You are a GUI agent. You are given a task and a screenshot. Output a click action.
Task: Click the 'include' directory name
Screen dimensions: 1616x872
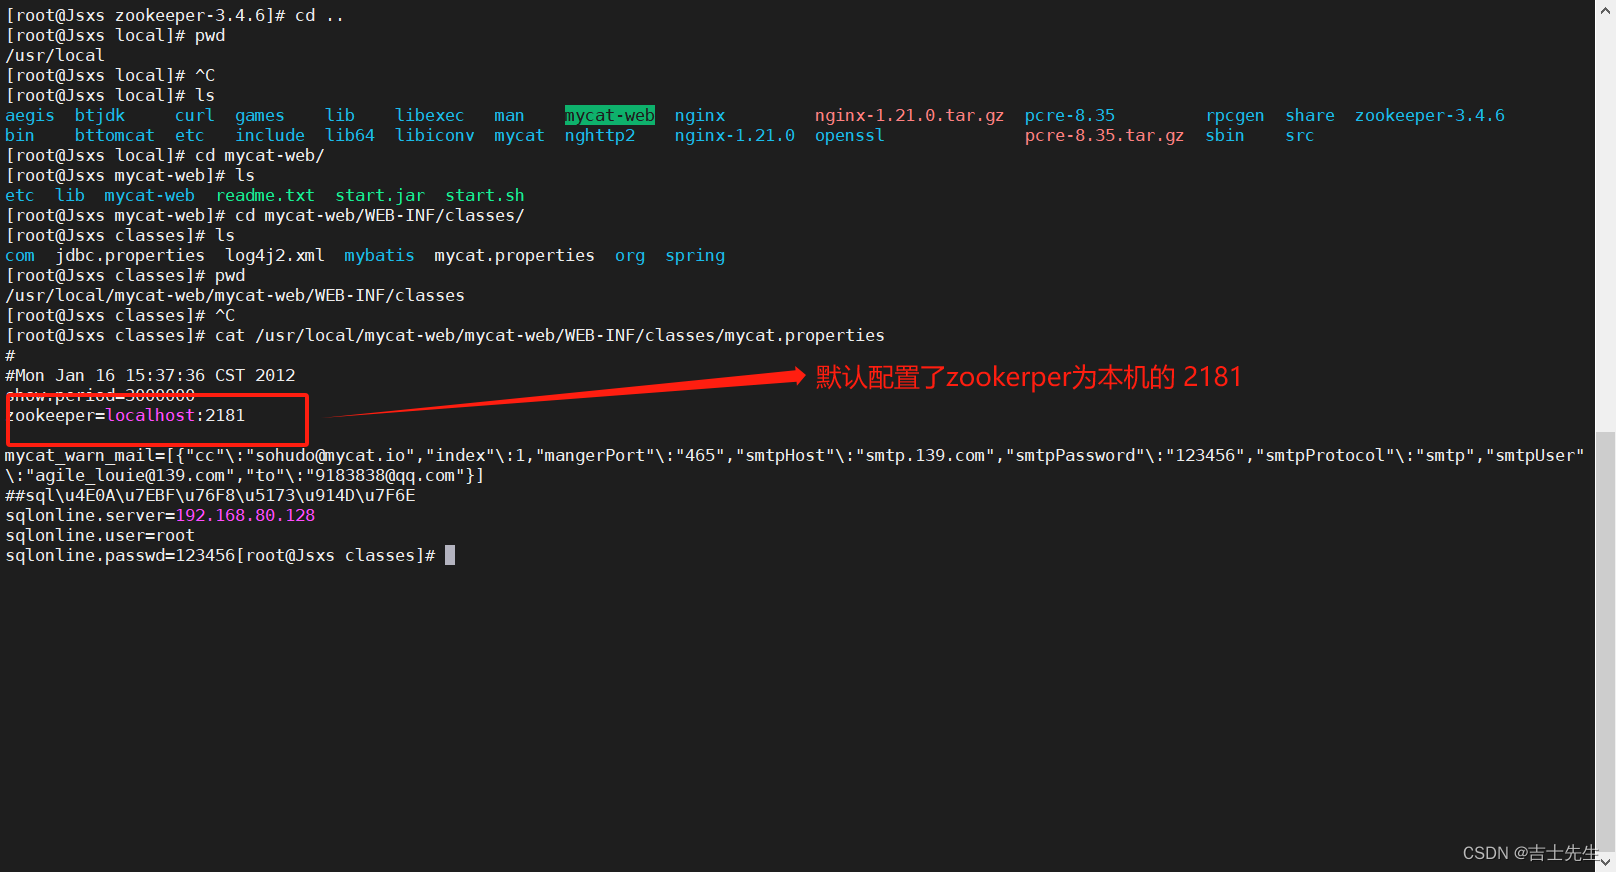point(270,136)
